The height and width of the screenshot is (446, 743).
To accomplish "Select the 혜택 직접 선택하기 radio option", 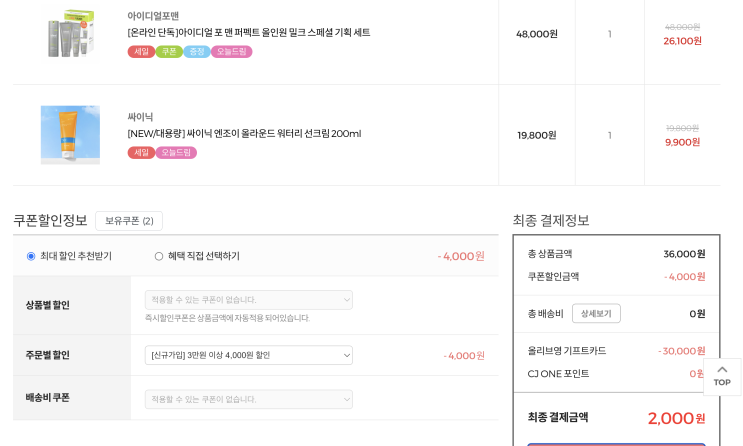I will 159,256.
